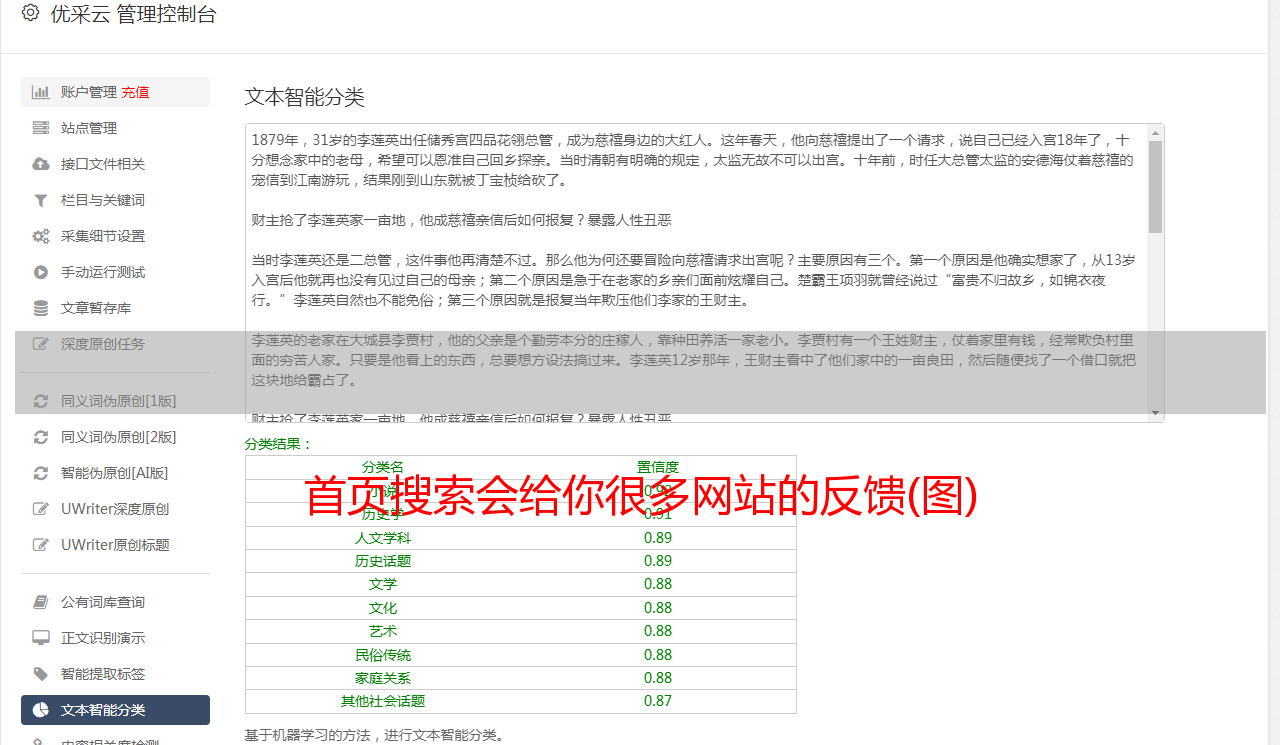1280x745 pixels.
Task: Click the 艺术 category cell
Action: (383, 631)
